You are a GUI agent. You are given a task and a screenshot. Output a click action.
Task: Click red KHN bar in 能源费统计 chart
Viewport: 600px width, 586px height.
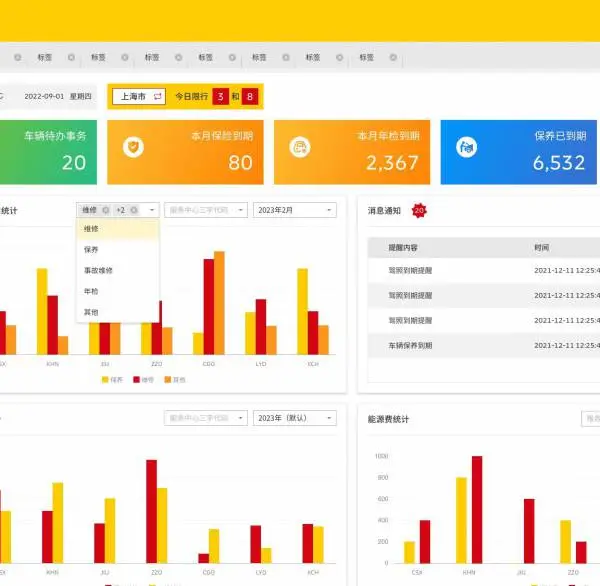pos(477,509)
